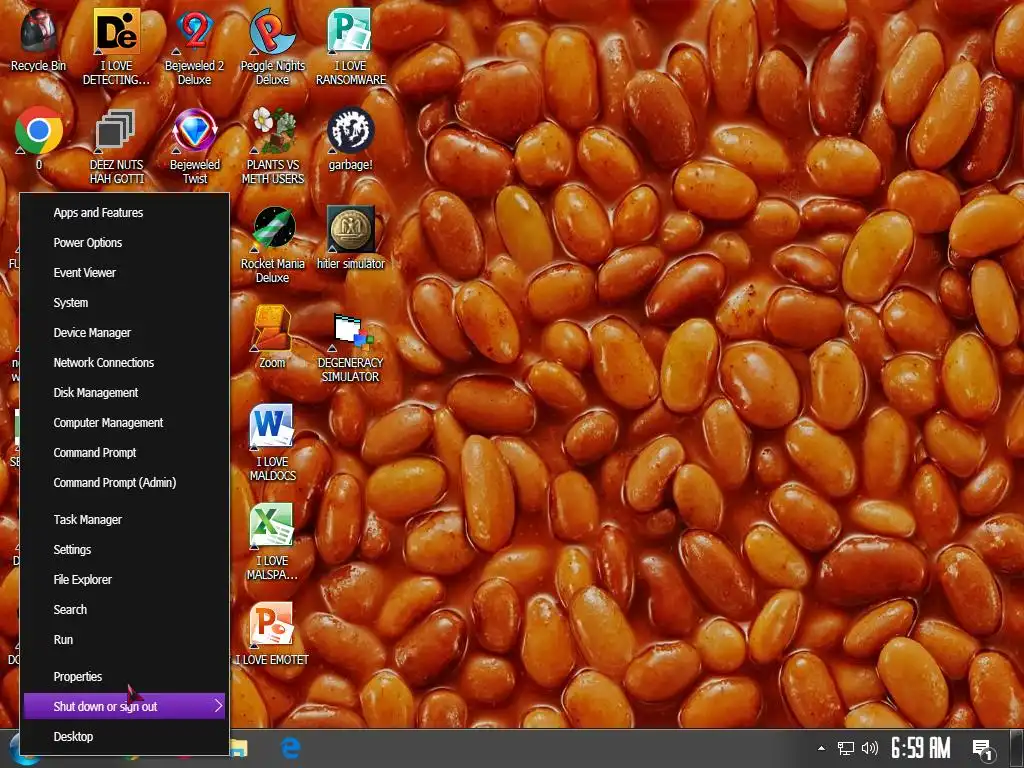The image size is (1024, 768).
Task: Open I LOVE EMOTET PowerPoint shortcut
Action: [272, 634]
